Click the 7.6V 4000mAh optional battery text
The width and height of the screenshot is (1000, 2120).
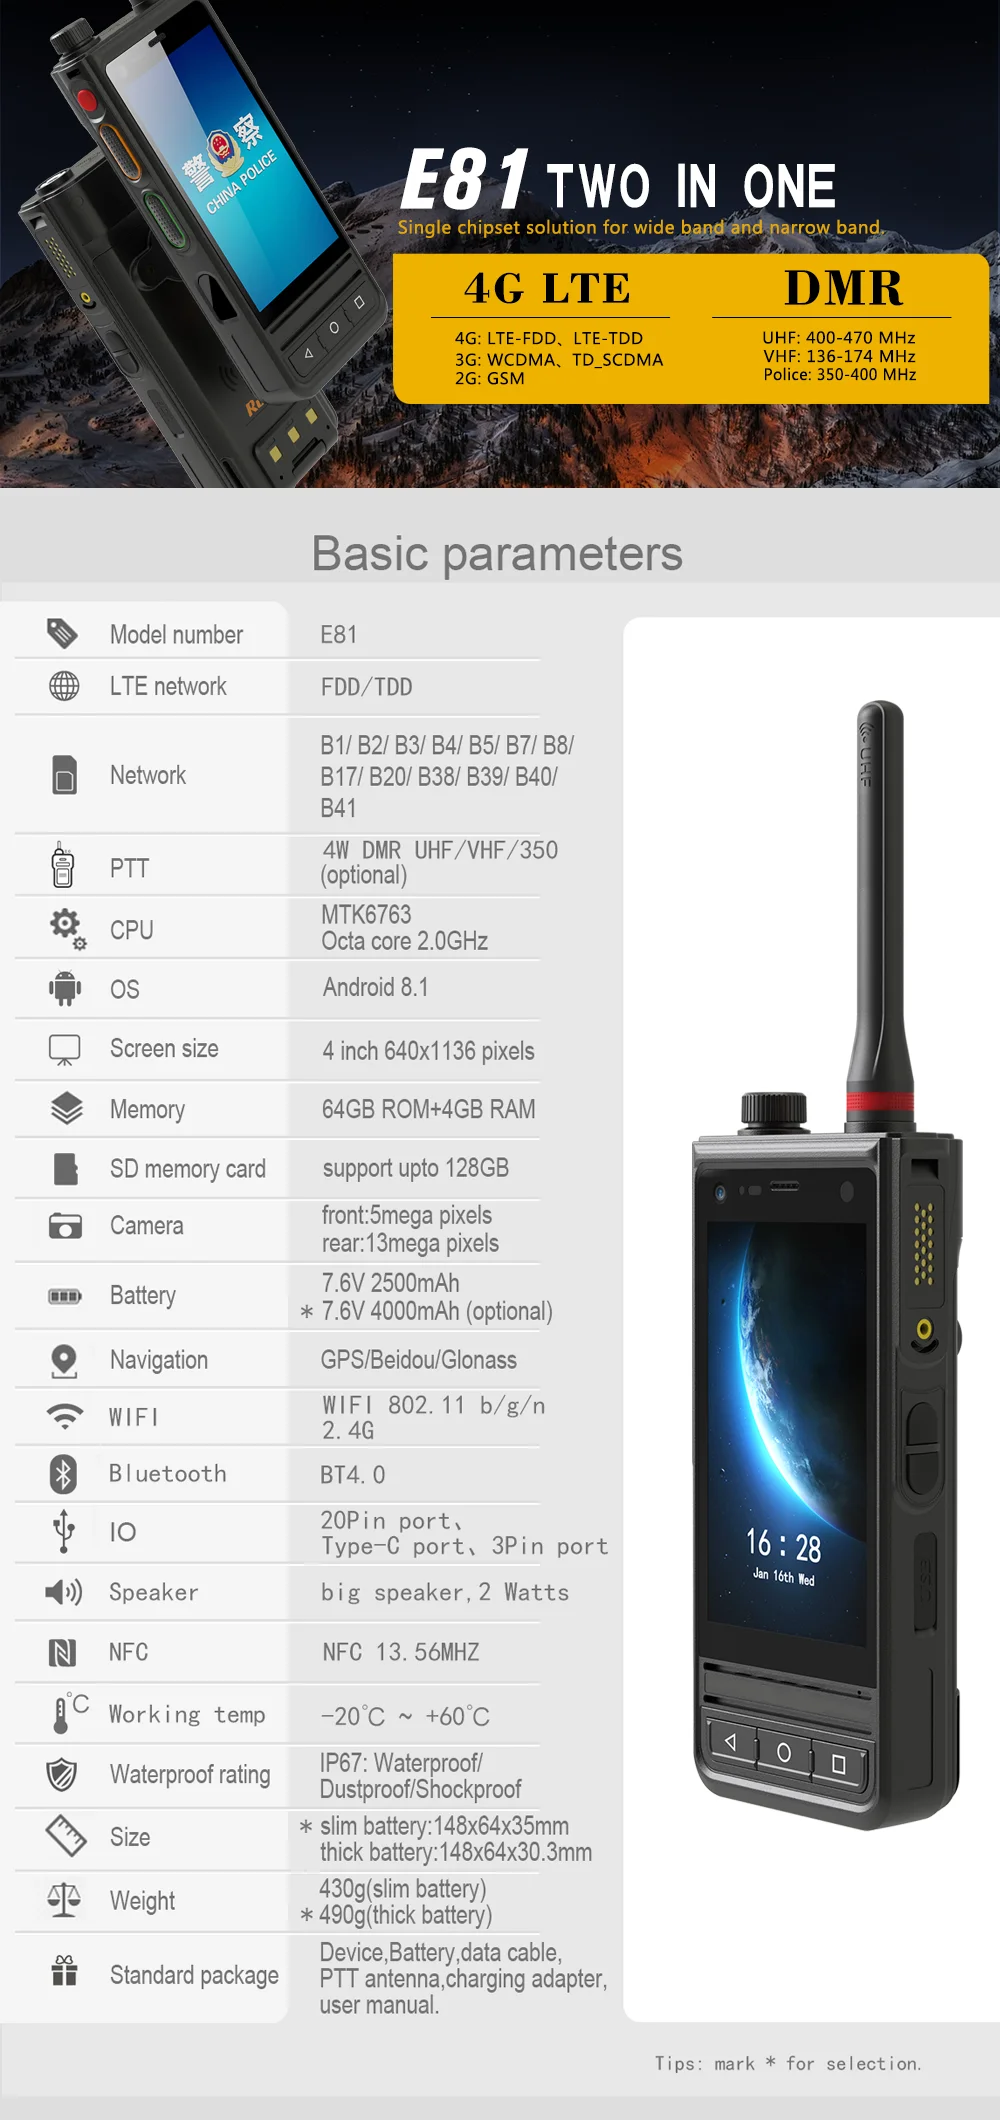coord(436,1311)
